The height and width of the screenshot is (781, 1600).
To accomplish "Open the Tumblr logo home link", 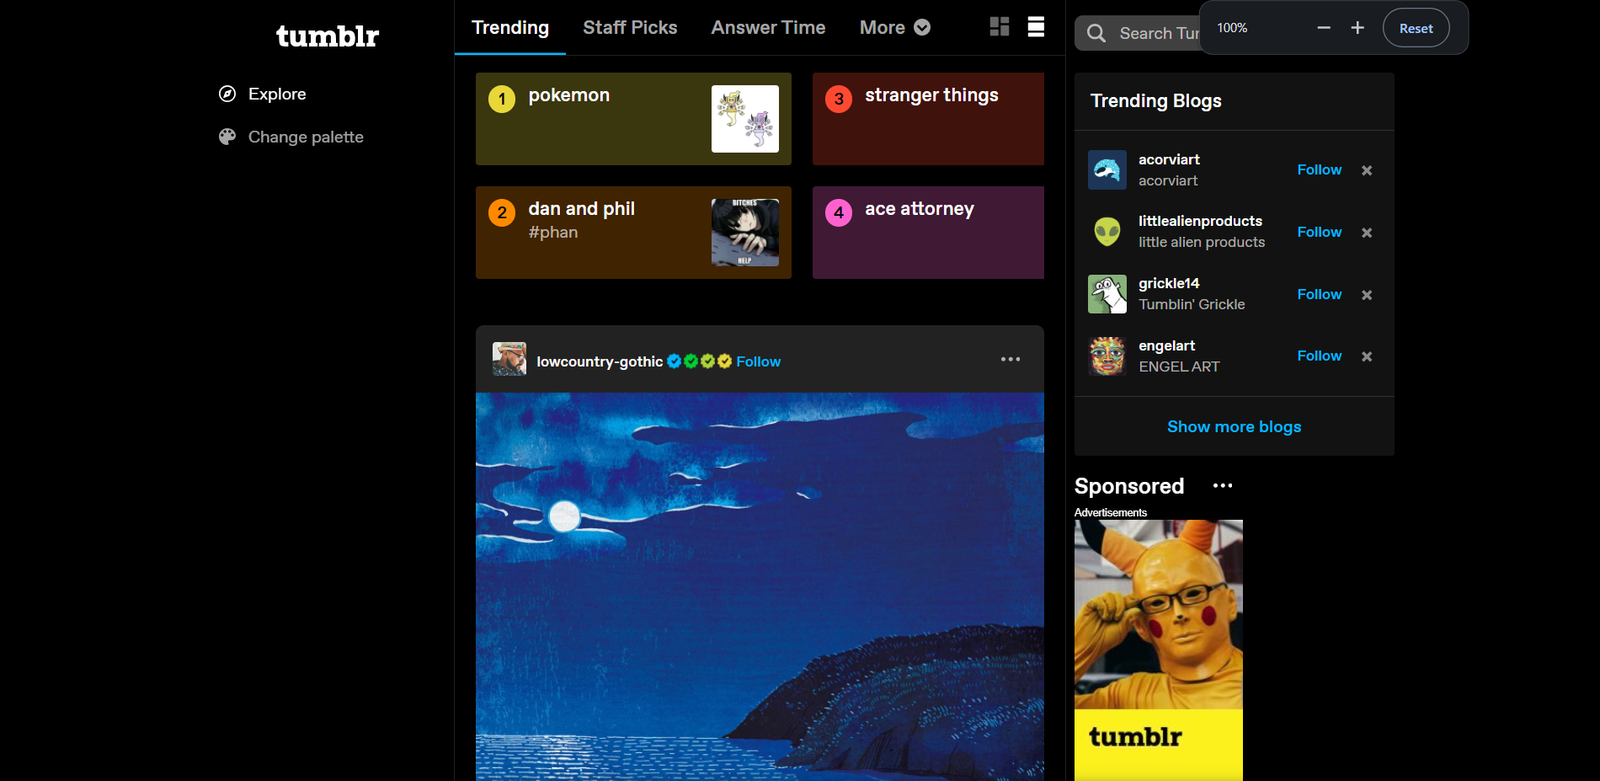I will click(327, 36).
